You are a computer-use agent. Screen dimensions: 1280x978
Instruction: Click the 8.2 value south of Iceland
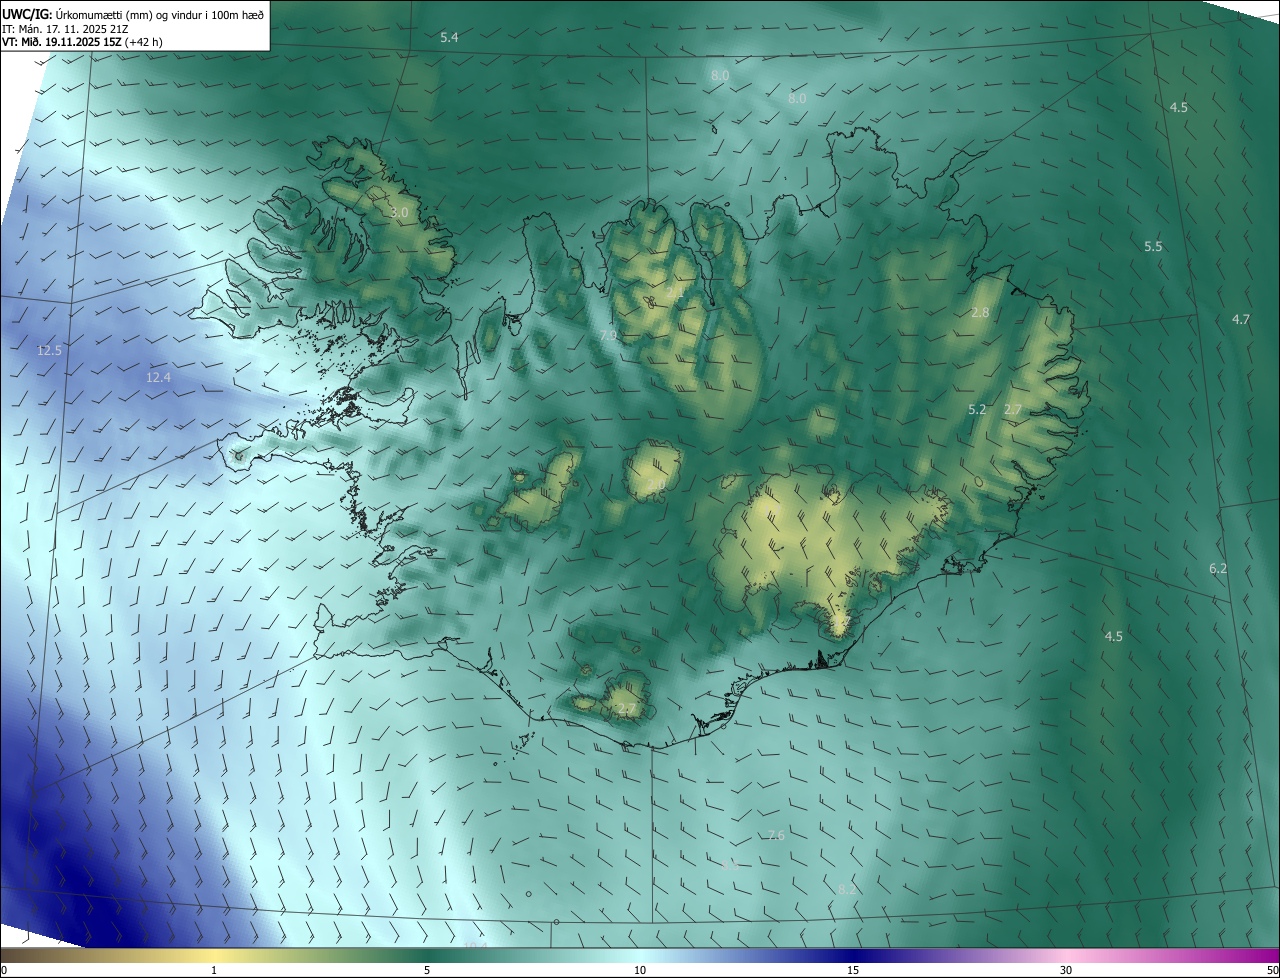point(847,890)
